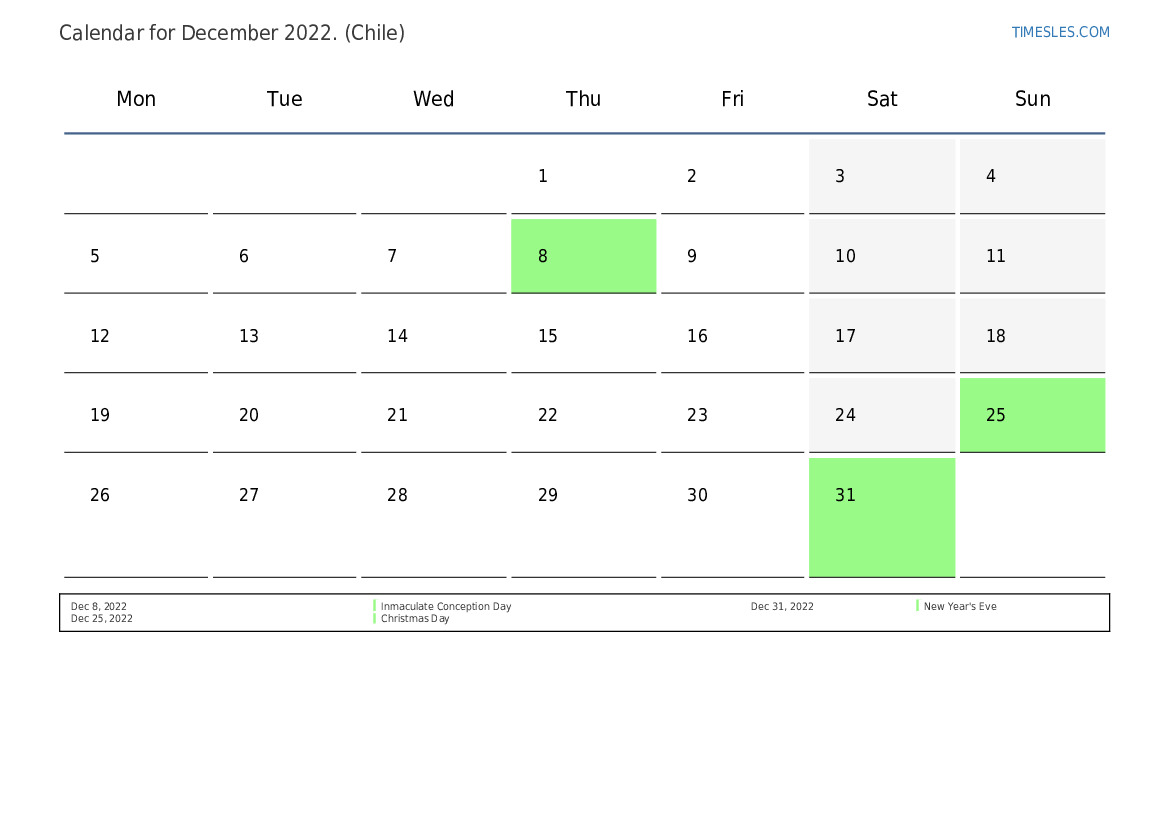Click the Dec 8, 2022 legend date
This screenshot has height=827, width=1169.
99,606
